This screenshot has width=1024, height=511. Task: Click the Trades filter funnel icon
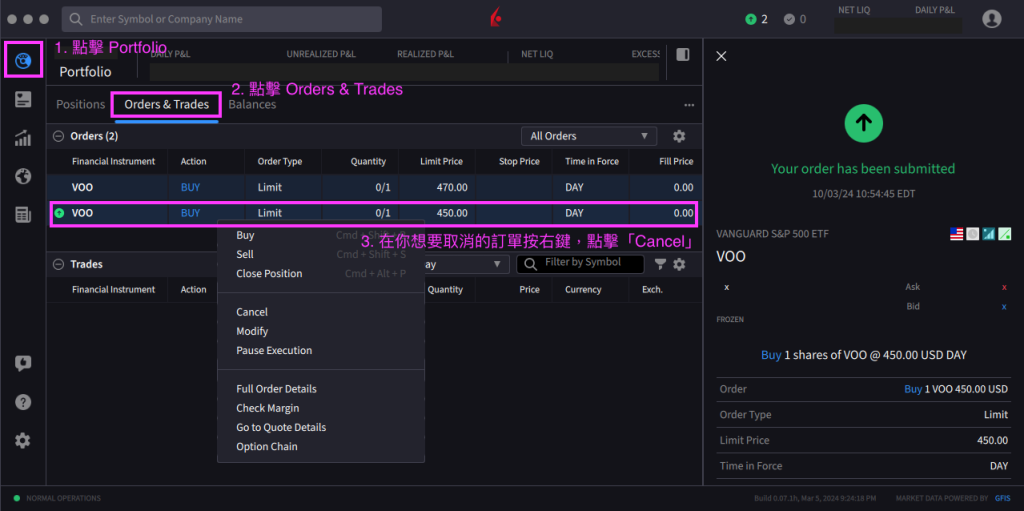[660, 264]
